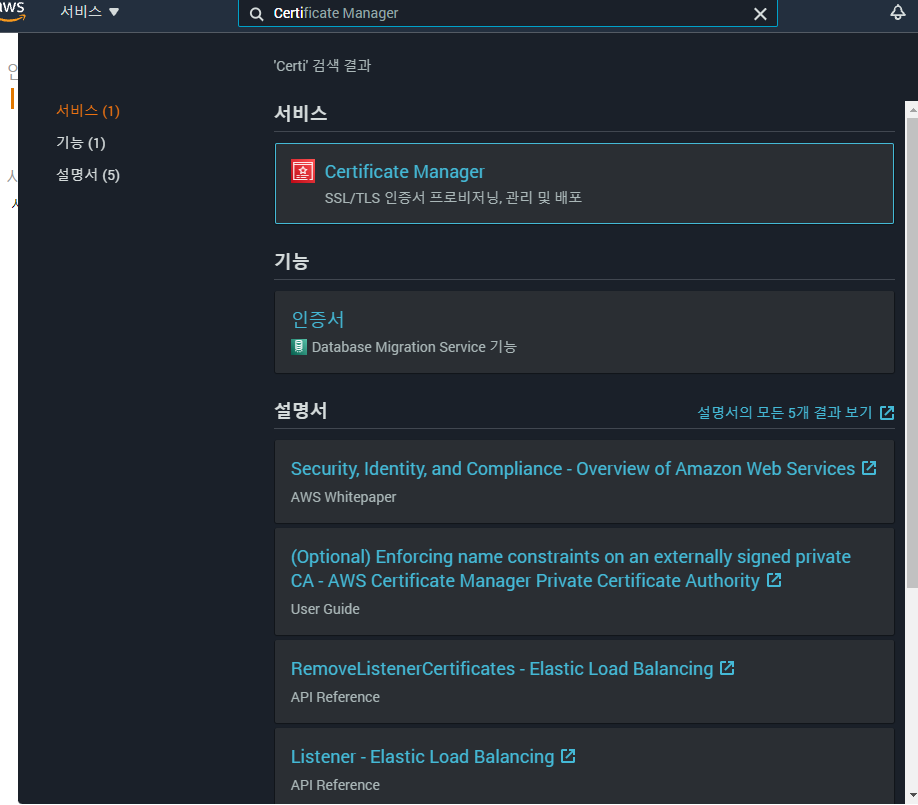Screen dimensions: 918x805
Task: Click external icon after Listener title
Action: [x=568, y=756]
